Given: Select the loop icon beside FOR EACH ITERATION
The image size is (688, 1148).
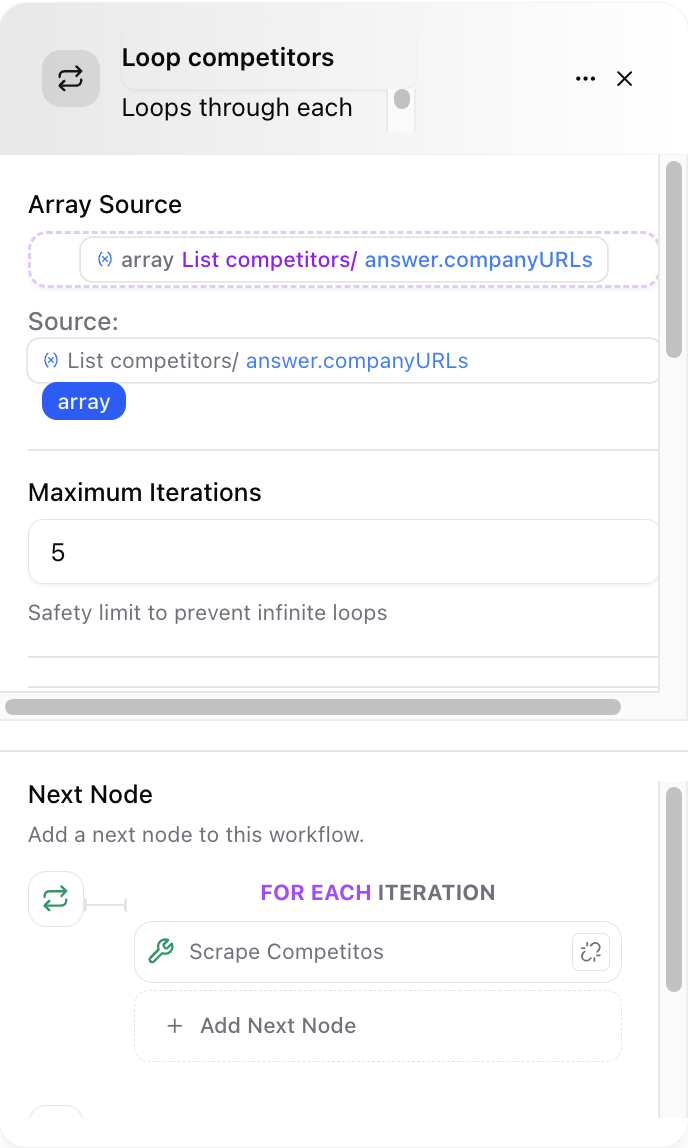Looking at the screenshot, I should (x=56, y=898).
